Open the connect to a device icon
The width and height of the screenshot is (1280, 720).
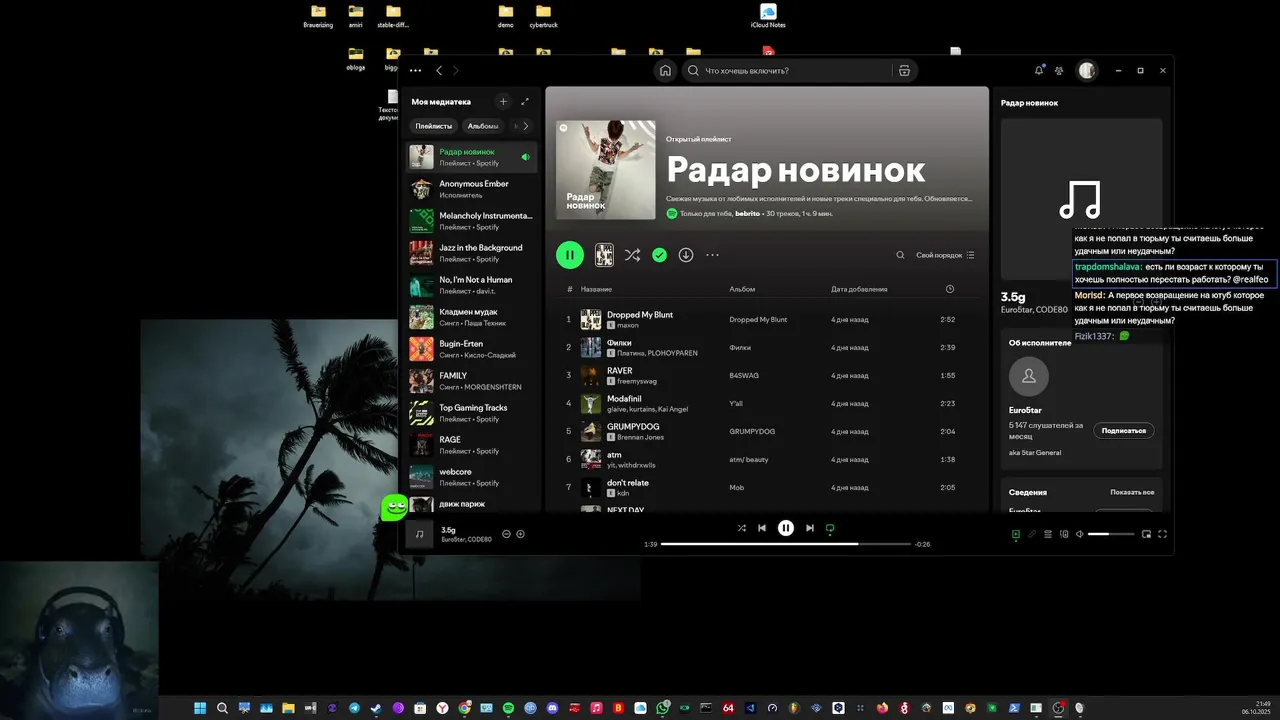(1064, 534)
